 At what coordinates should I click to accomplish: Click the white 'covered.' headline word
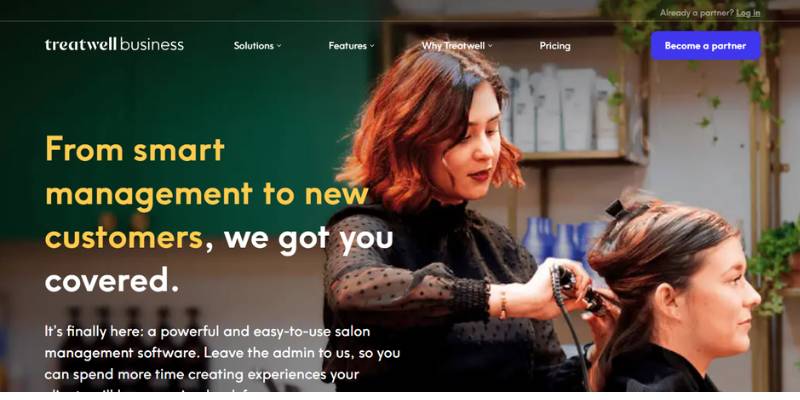point(112,281)
